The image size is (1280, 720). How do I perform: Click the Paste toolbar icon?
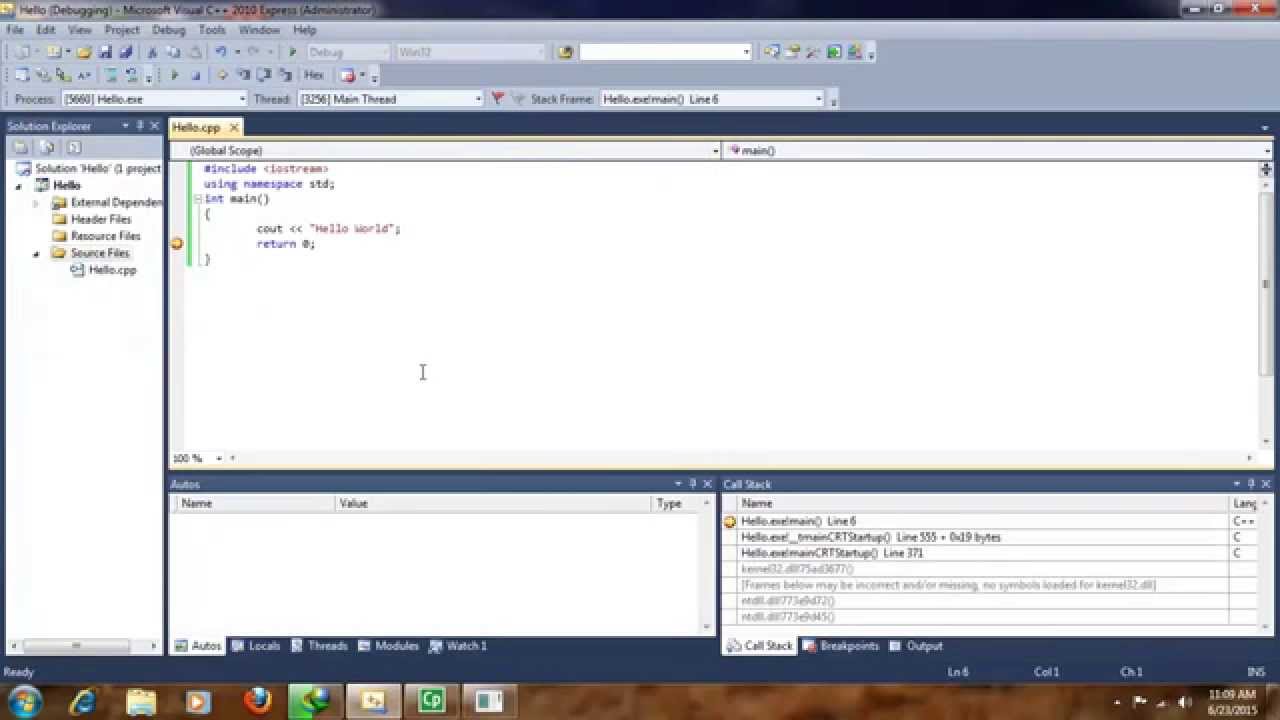(x=196, y=52)
